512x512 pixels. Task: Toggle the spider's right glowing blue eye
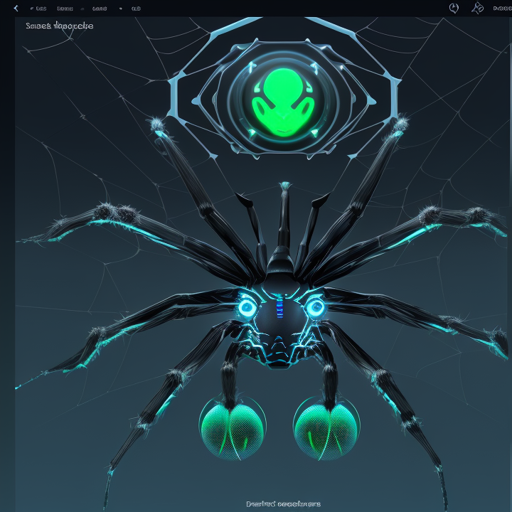(315, 307)
